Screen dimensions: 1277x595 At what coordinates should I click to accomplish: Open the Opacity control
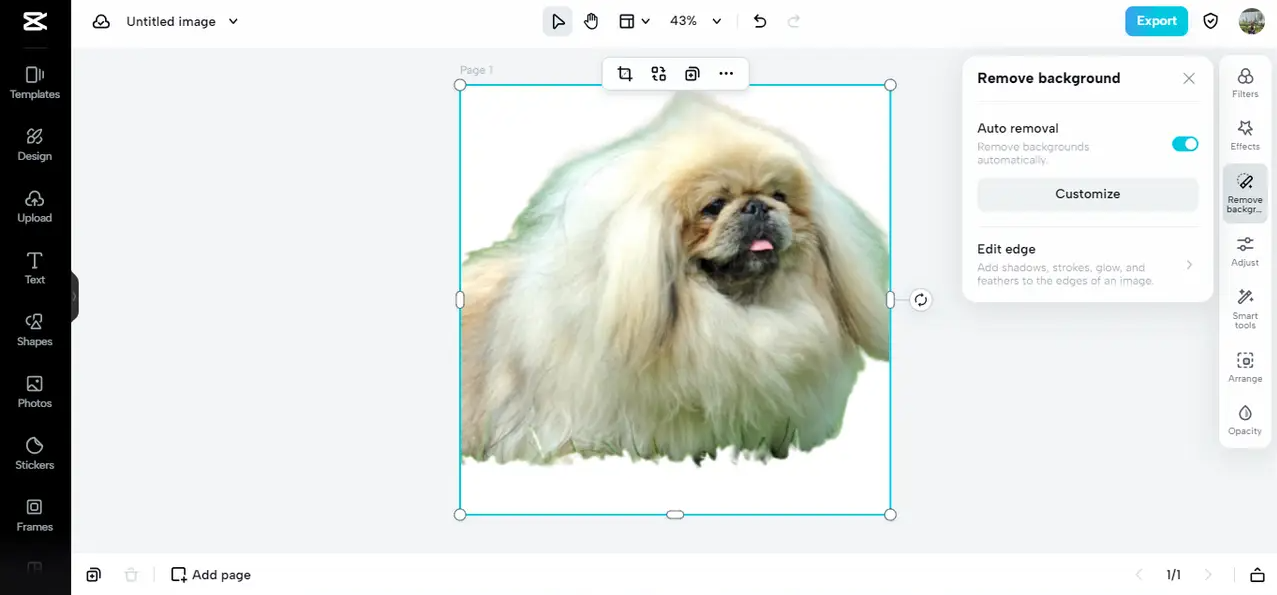pyautogui.click(x=1245, y=420)
